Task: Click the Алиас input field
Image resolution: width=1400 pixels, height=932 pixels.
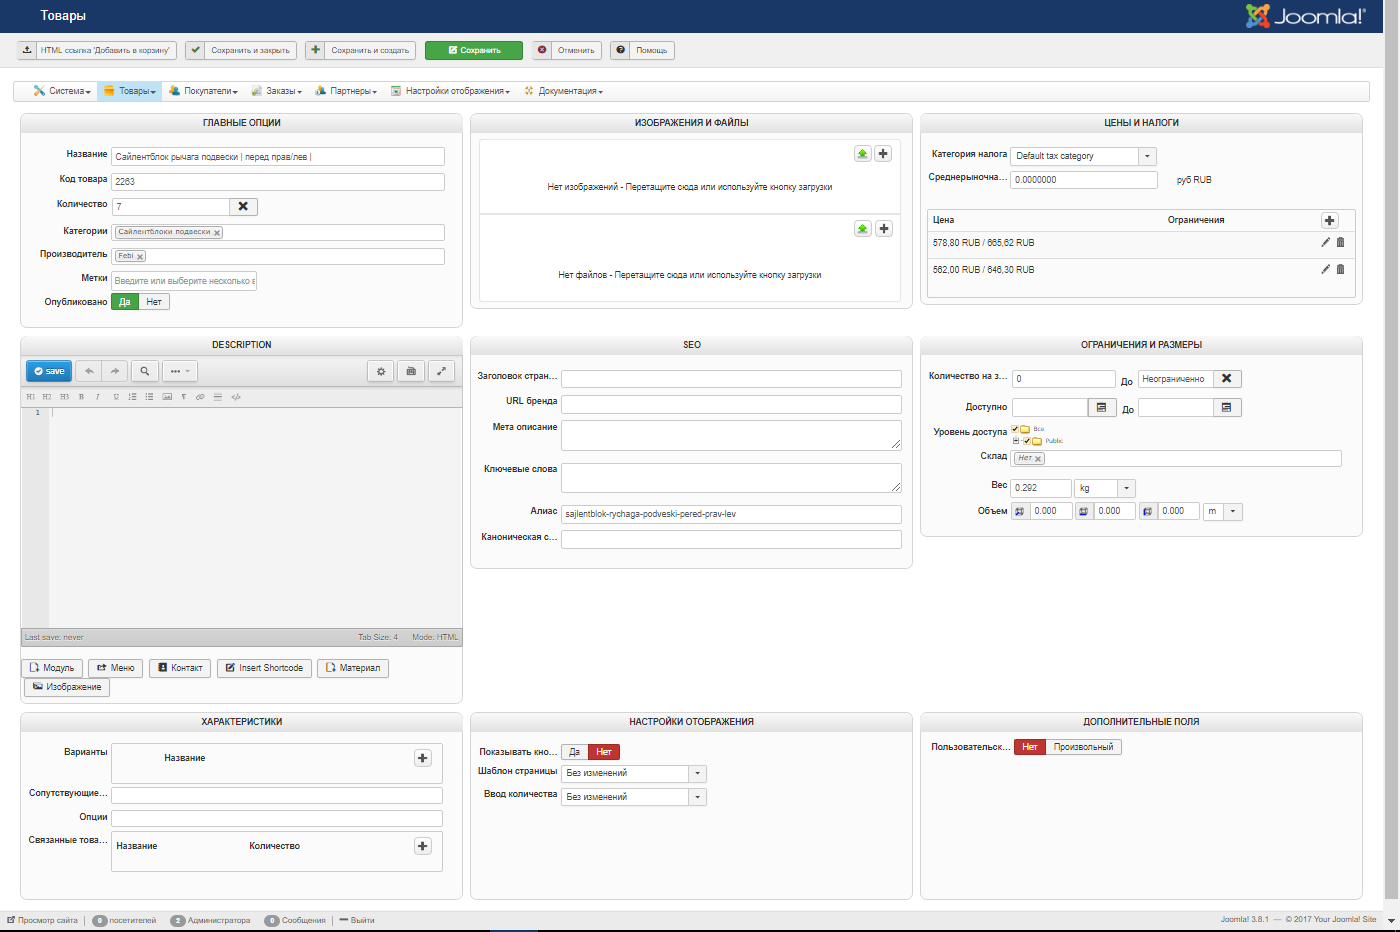Action: [x=731, y=514]
